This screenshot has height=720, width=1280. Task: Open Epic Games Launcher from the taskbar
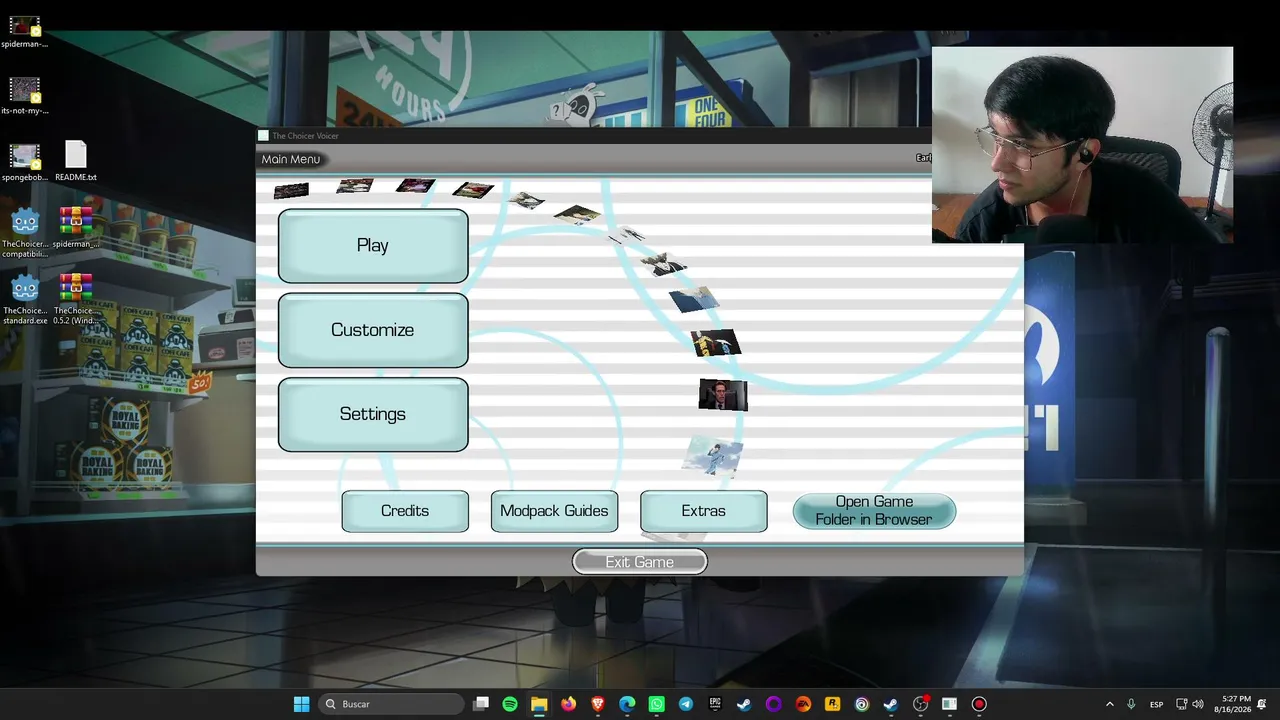[x=715, y=704]
